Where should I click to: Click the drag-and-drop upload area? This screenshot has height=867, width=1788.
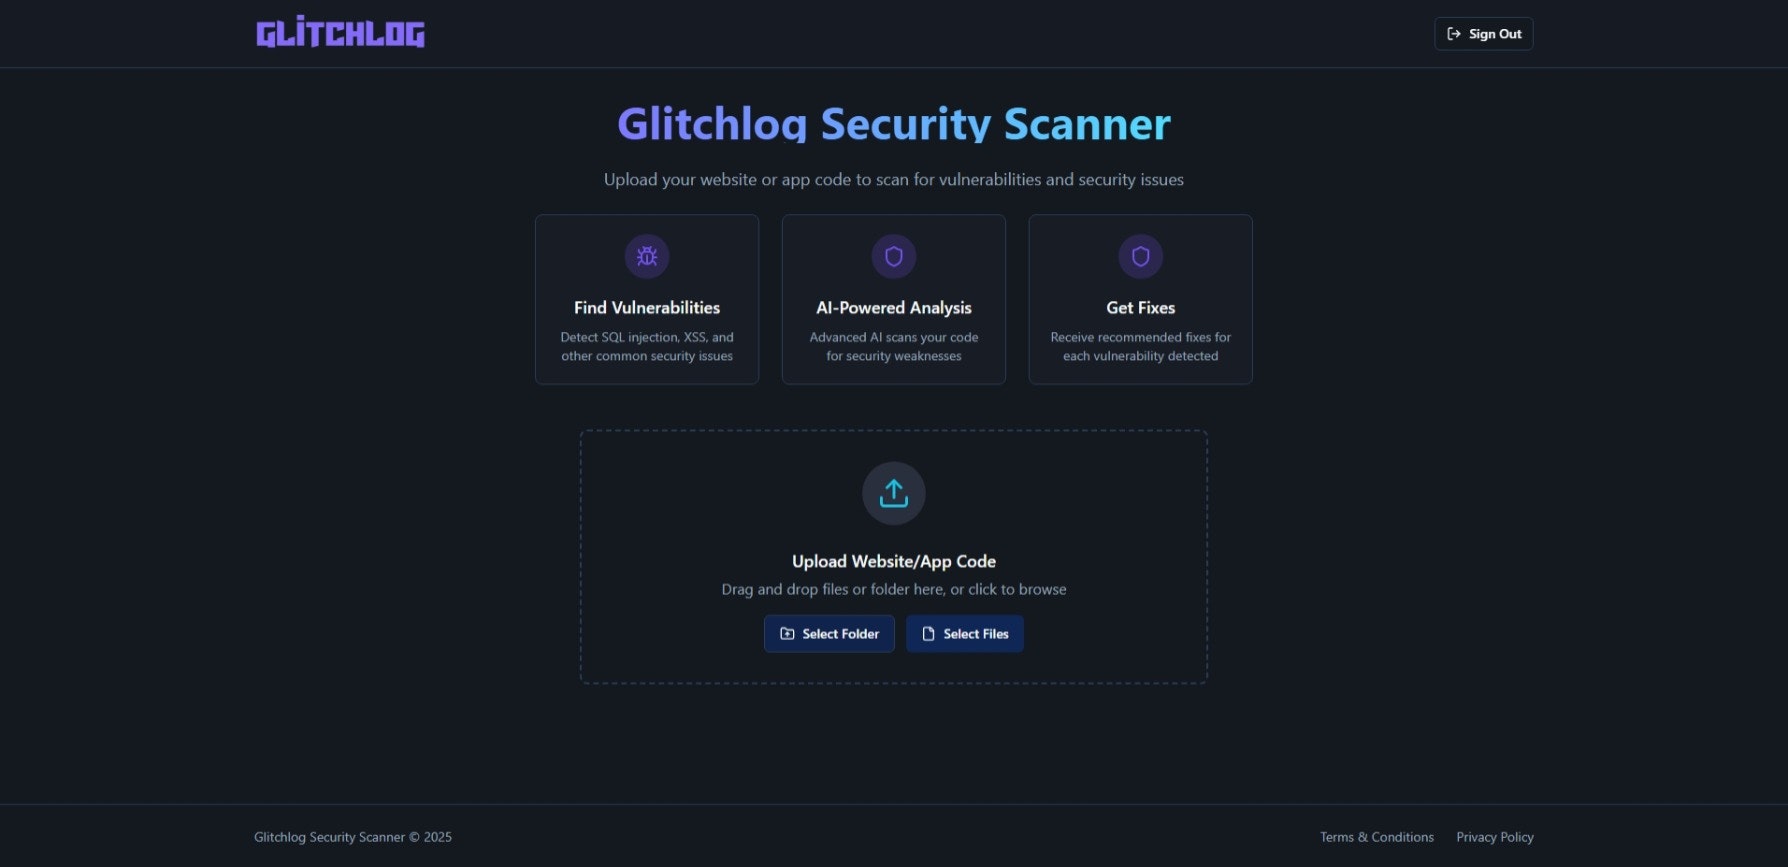pyautogui.click(x=893, y=557)
